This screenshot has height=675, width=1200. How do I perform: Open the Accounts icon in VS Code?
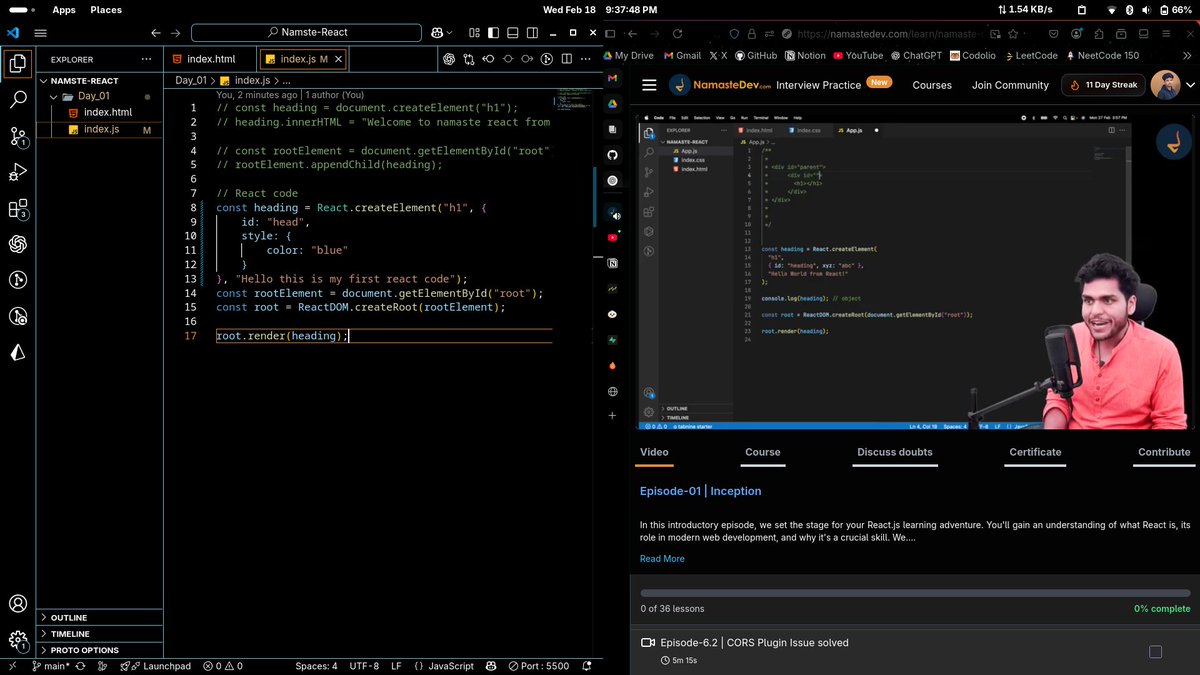pyautogui.click(x=18, y=604)
